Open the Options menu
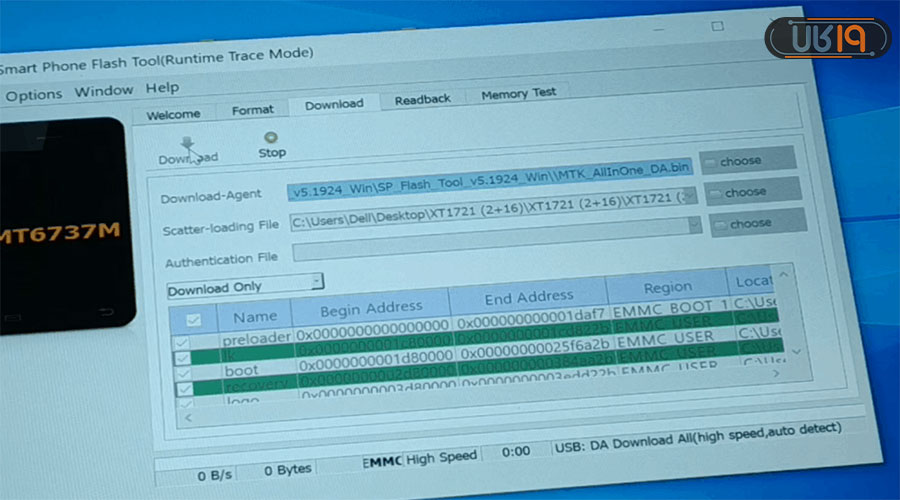This screenshot has height=500, width=900. click(x=33, y=94)
